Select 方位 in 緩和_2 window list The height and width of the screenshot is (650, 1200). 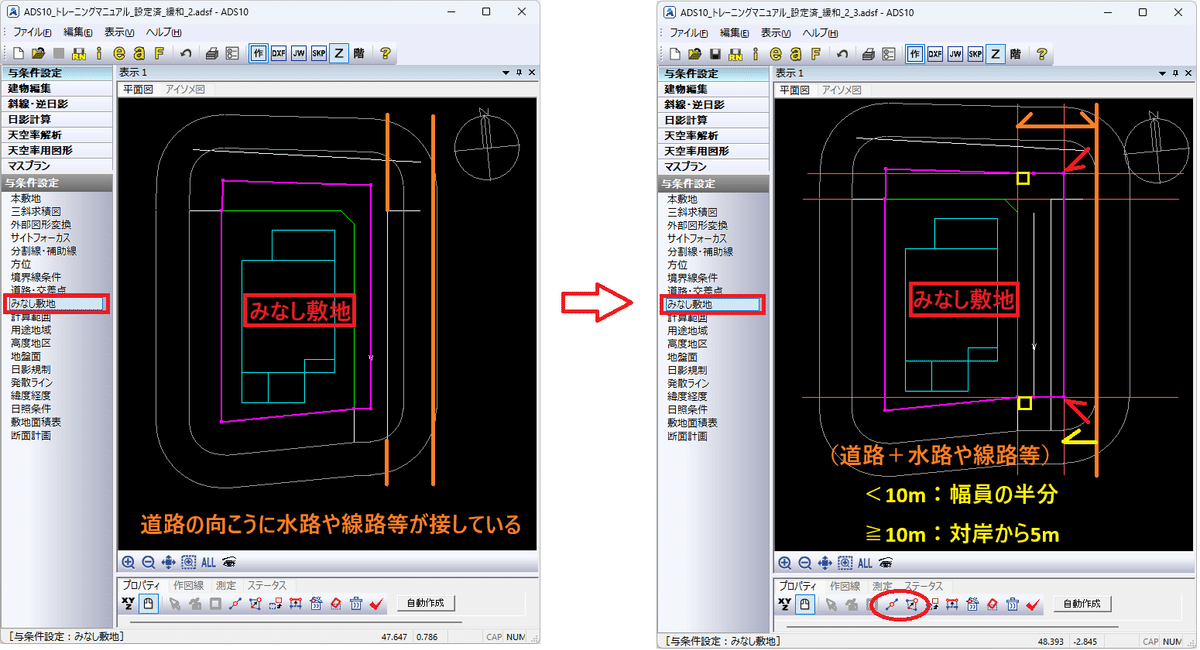point(20,264)
